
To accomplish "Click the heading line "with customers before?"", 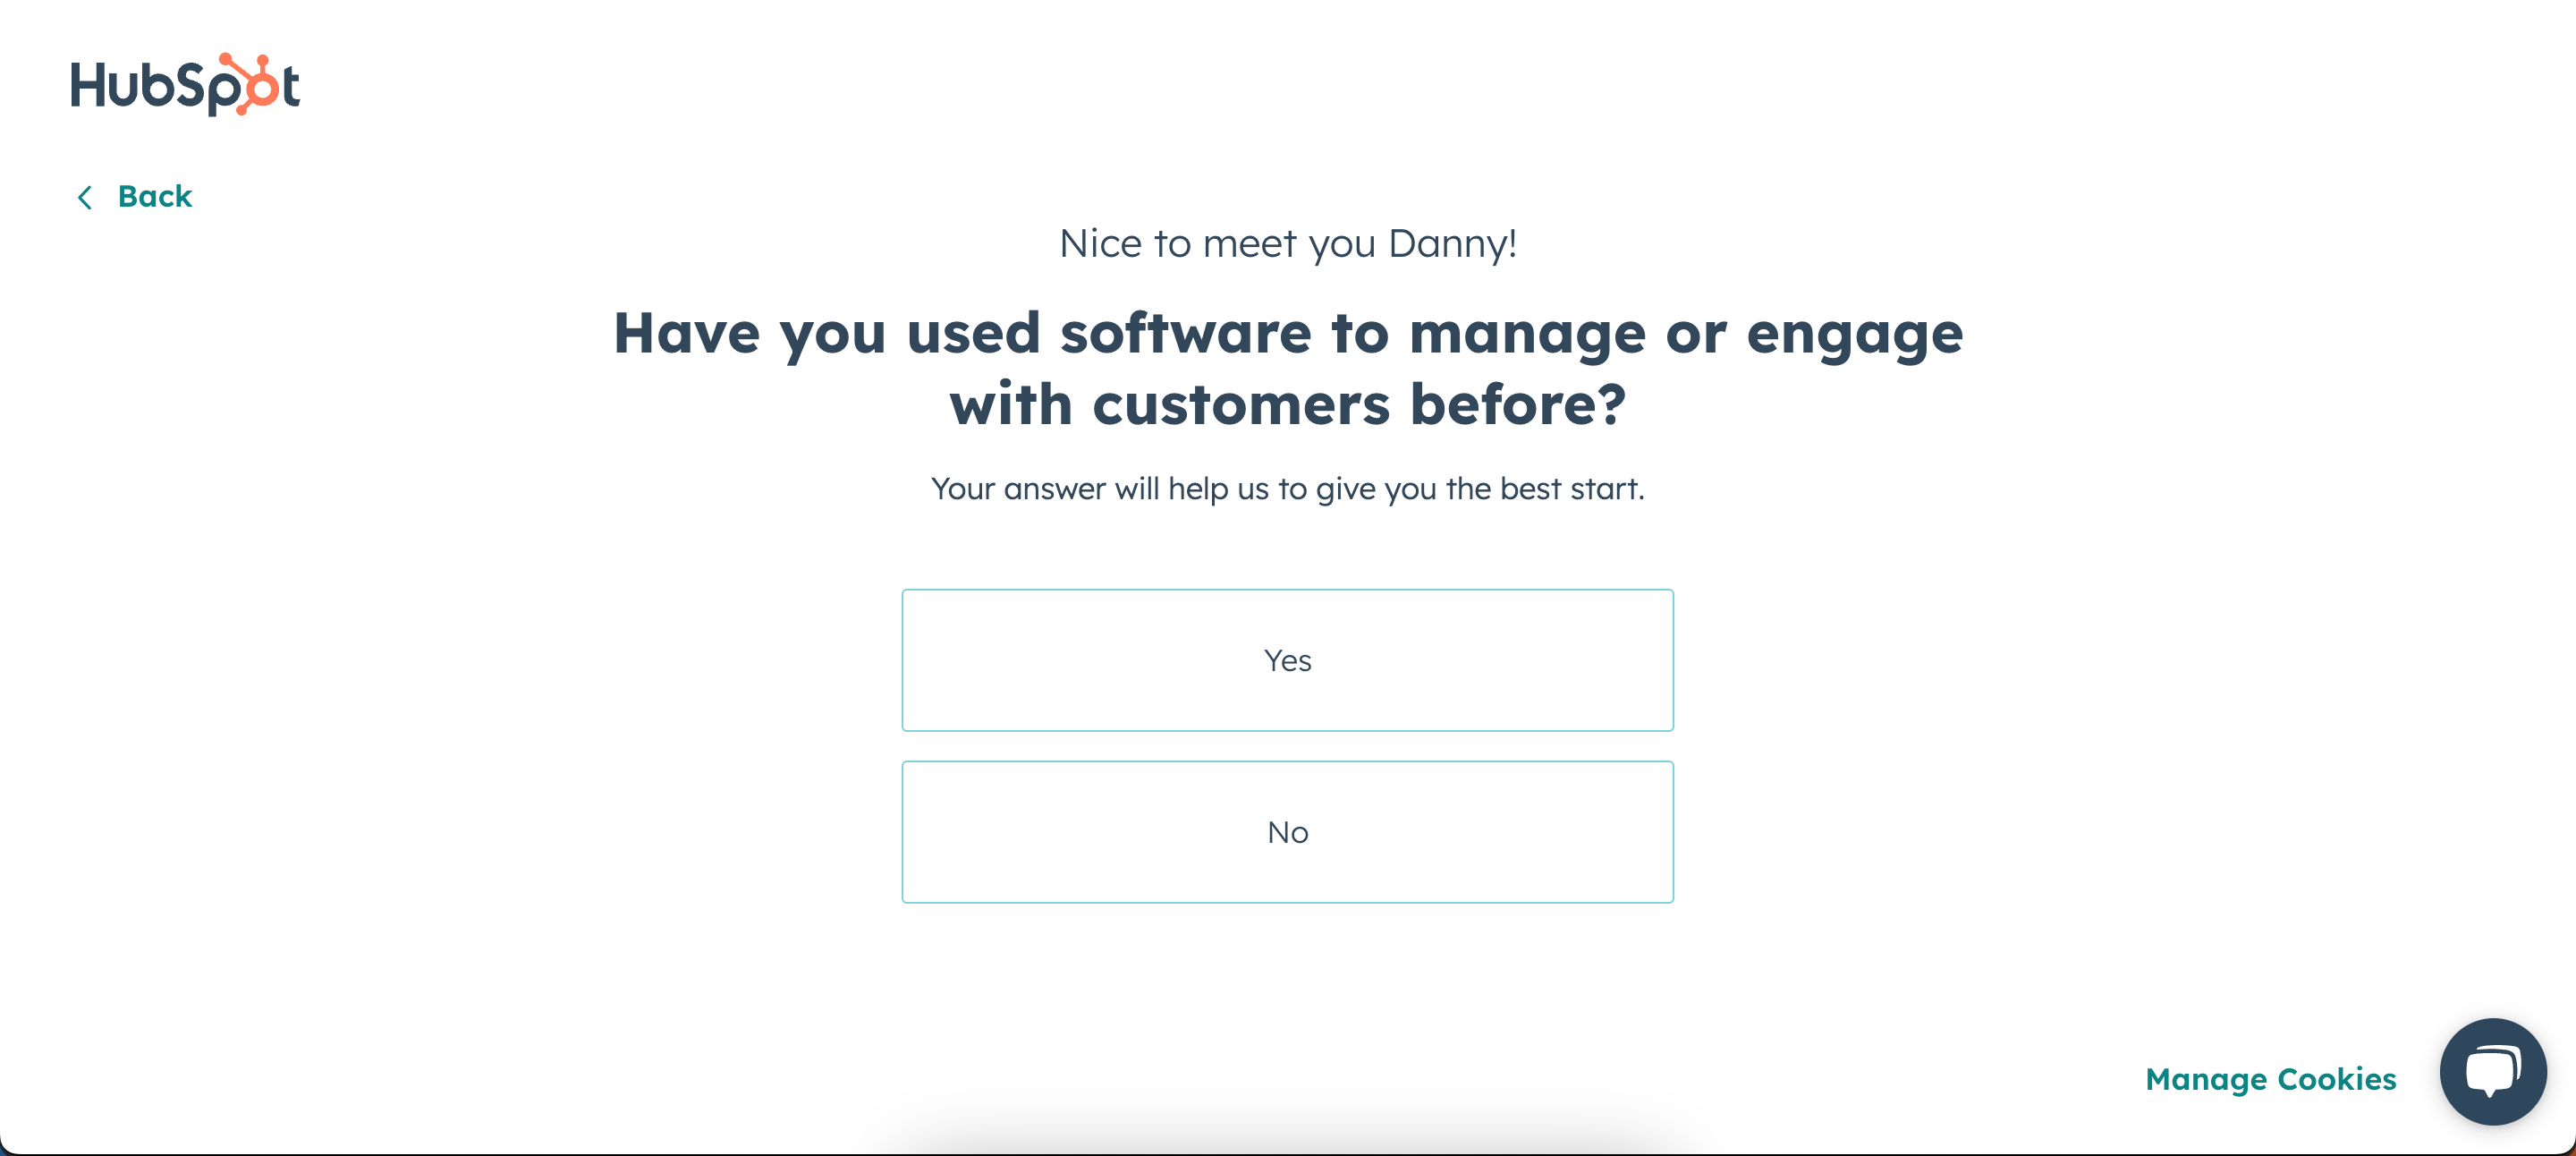I will point(1287,405).
